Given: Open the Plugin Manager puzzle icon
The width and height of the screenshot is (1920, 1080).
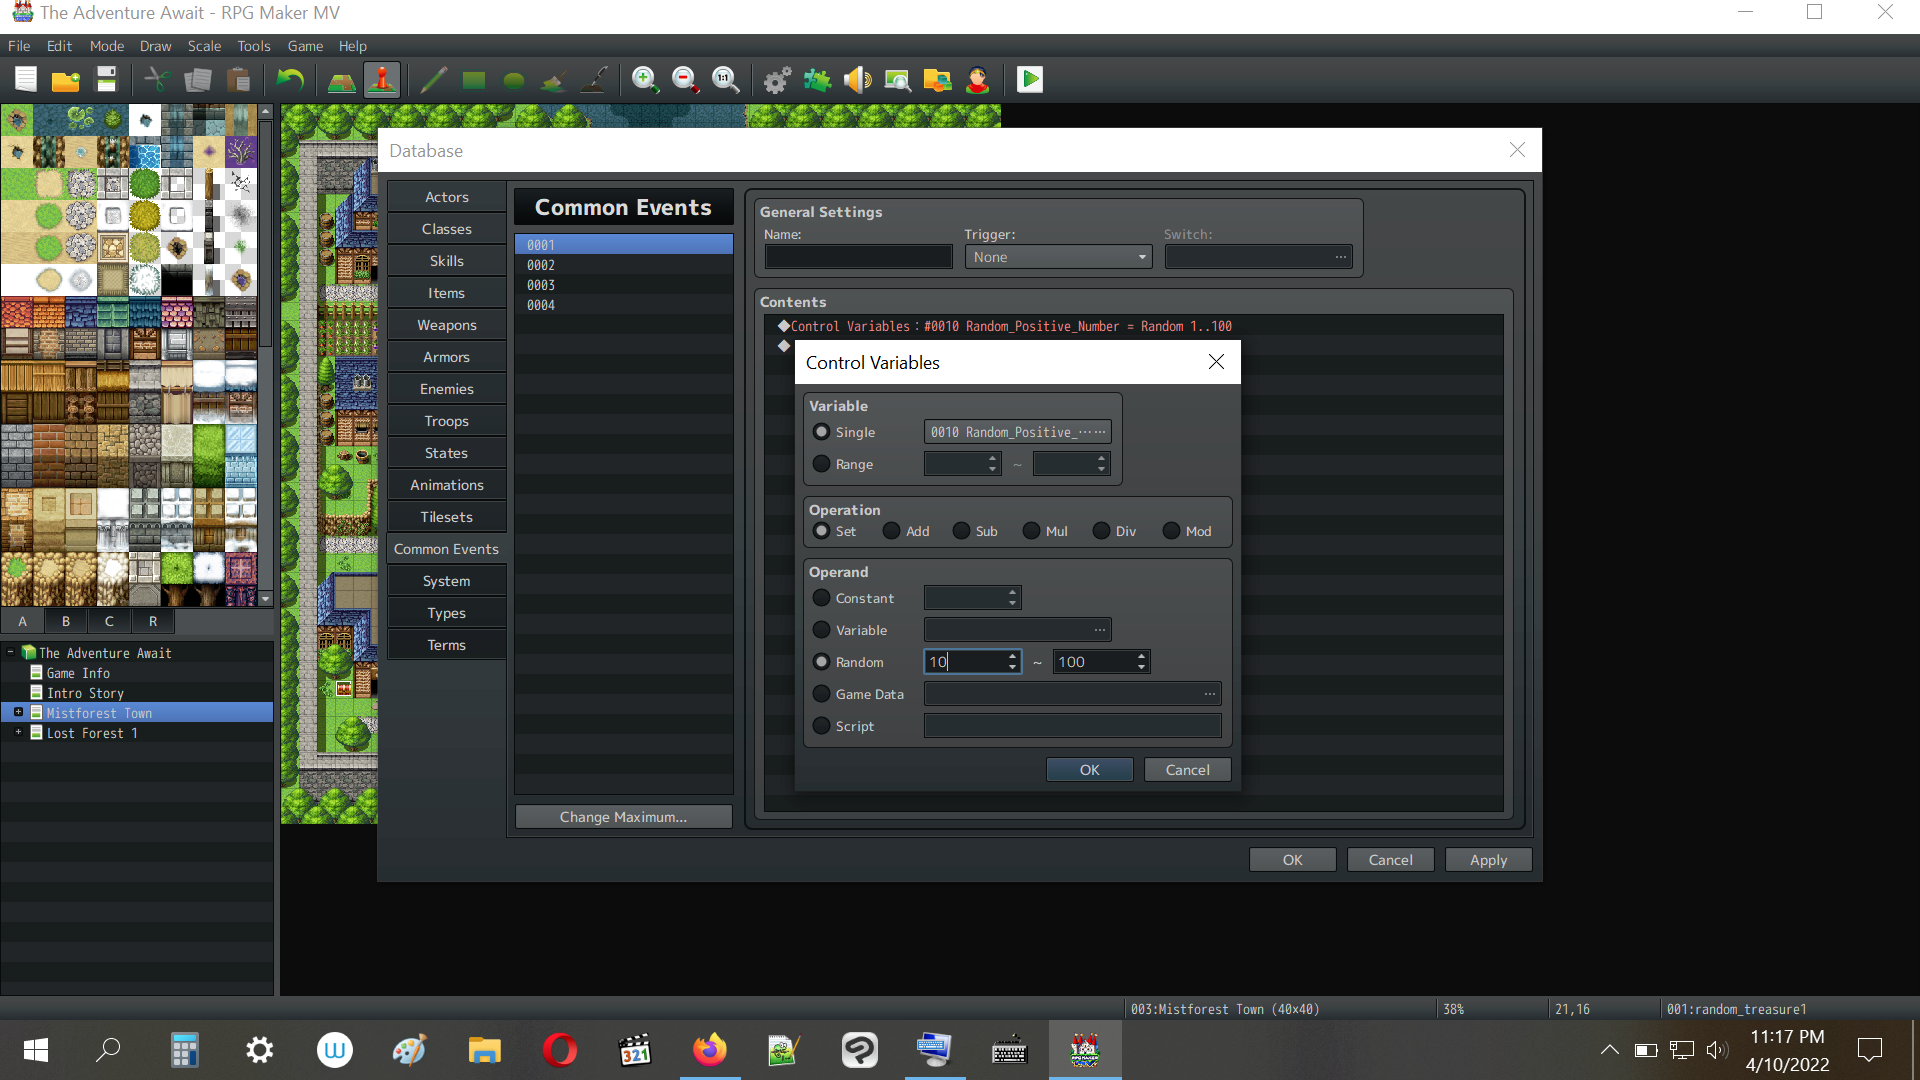Looking at the screenshot, I should point(818,80).
